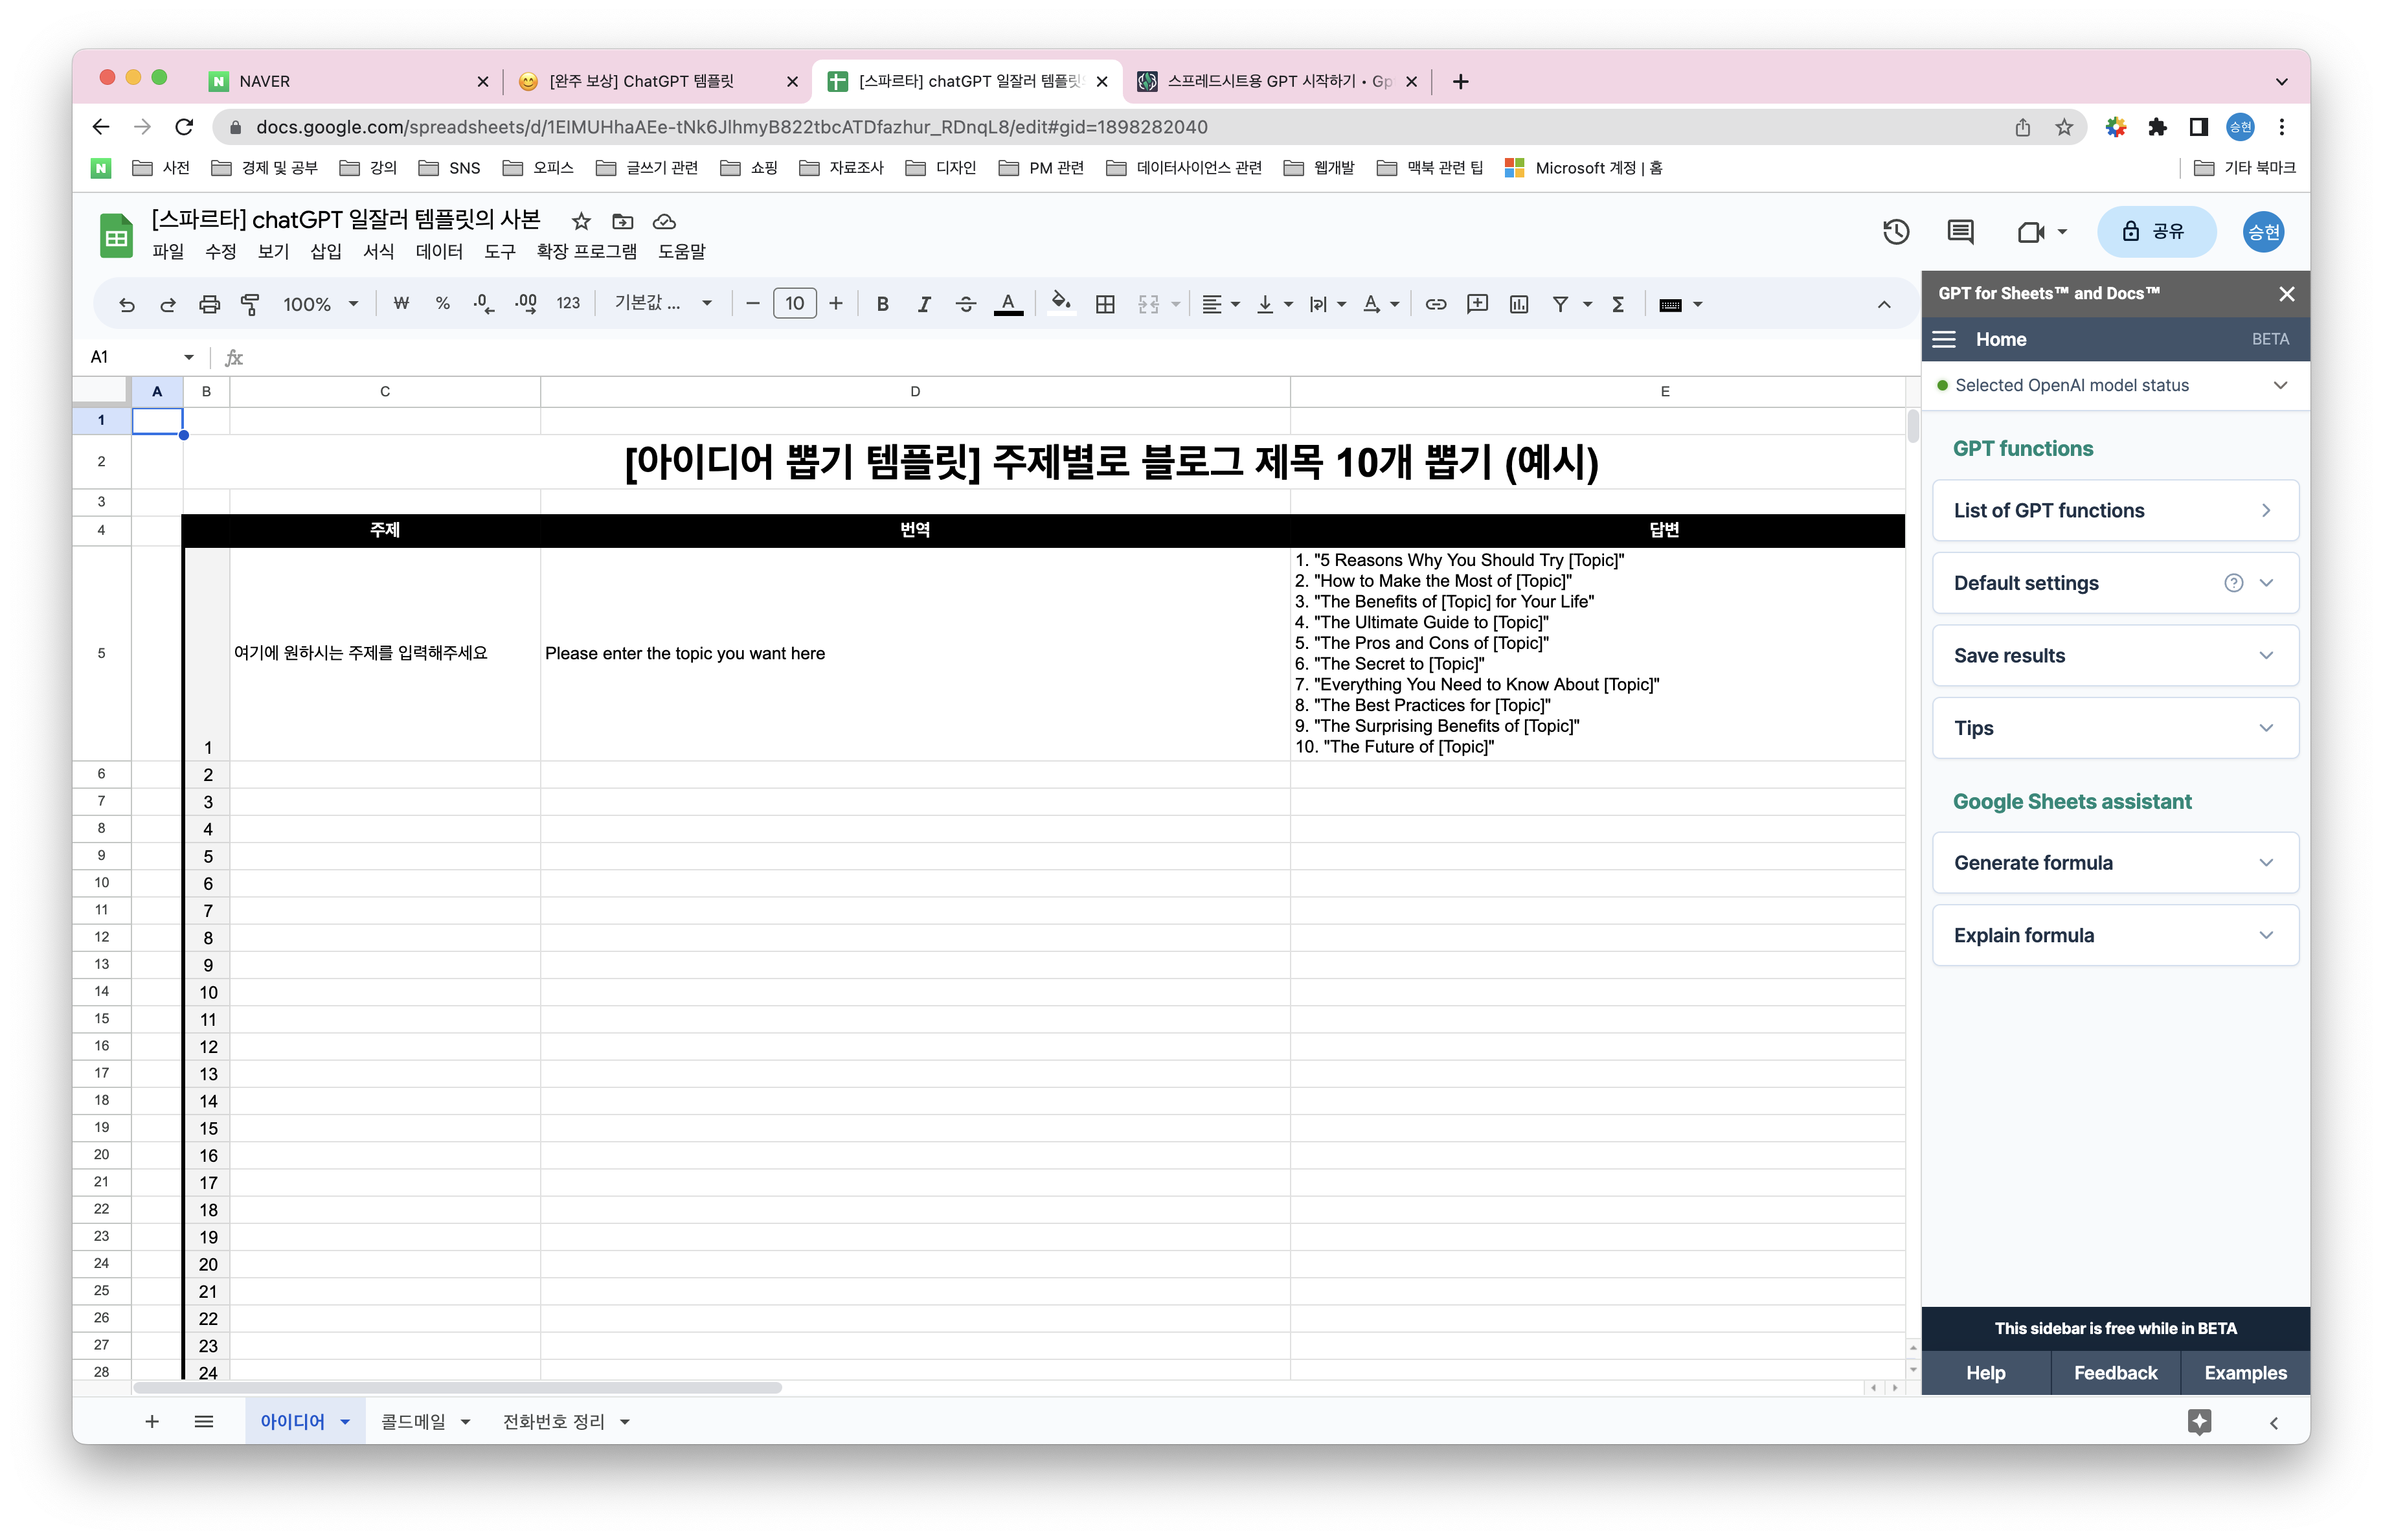The image size is (2383, 1540).
Task: Open List of GPT functions
Action: coord(2115,511)
